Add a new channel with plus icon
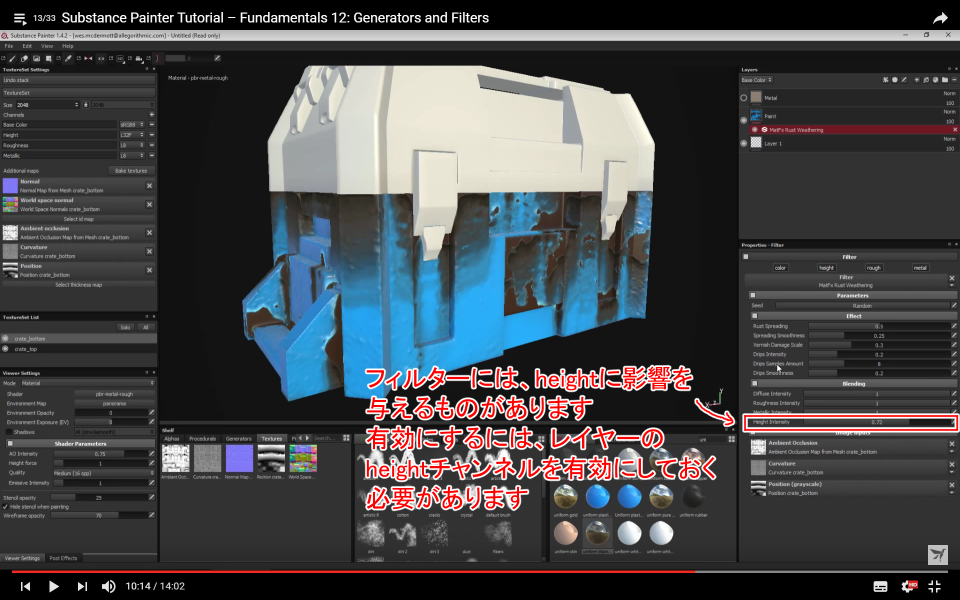Viewport: 960px width, 600px height. pos(151,114)
